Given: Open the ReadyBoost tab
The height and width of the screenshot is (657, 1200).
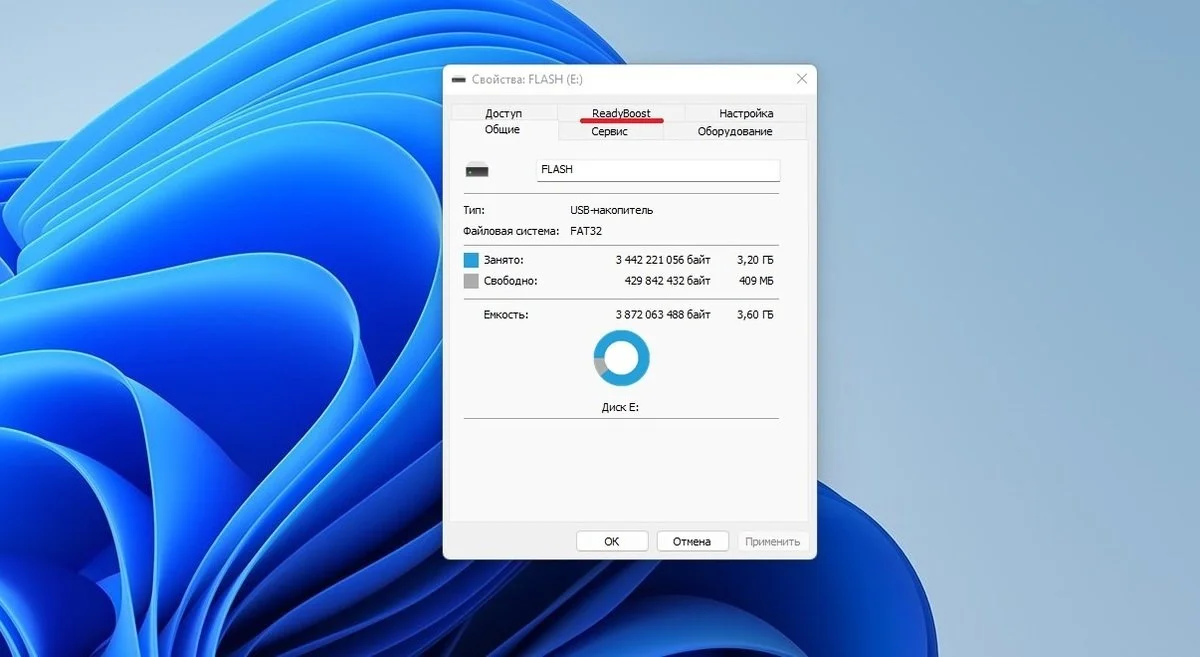Looking at the screenshot, I should pyautogui.click(x=621, y=113).
